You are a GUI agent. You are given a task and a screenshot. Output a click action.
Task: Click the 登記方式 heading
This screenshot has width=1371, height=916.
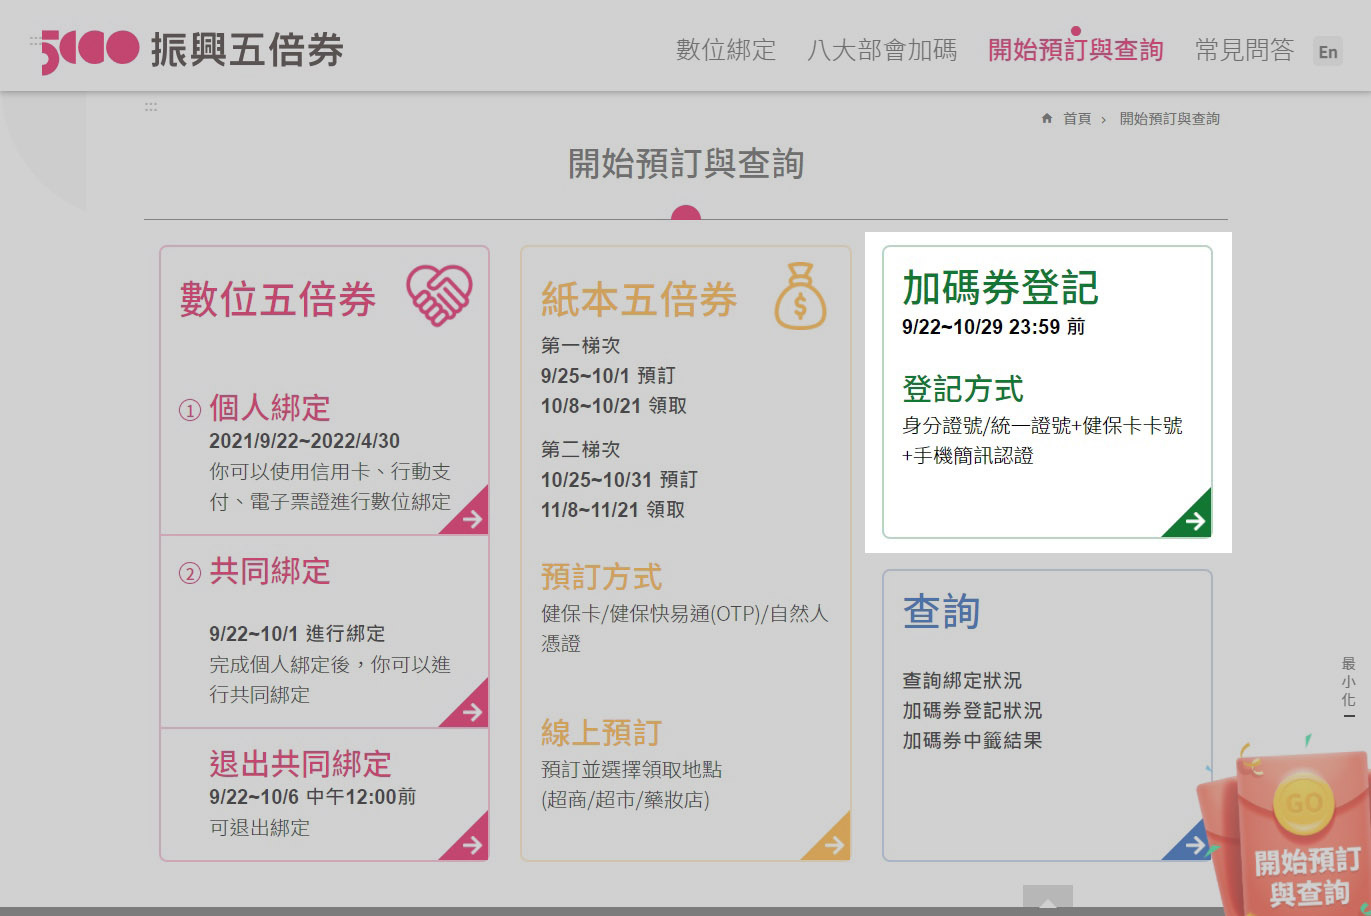(x=963, y=388)
